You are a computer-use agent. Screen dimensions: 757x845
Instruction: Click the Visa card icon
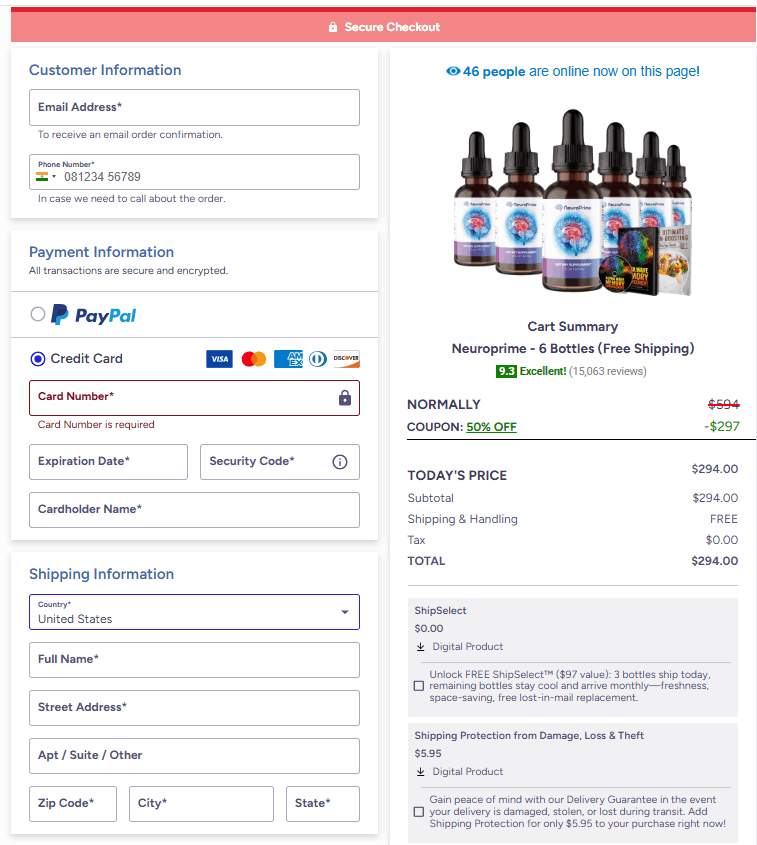(218, 358)
